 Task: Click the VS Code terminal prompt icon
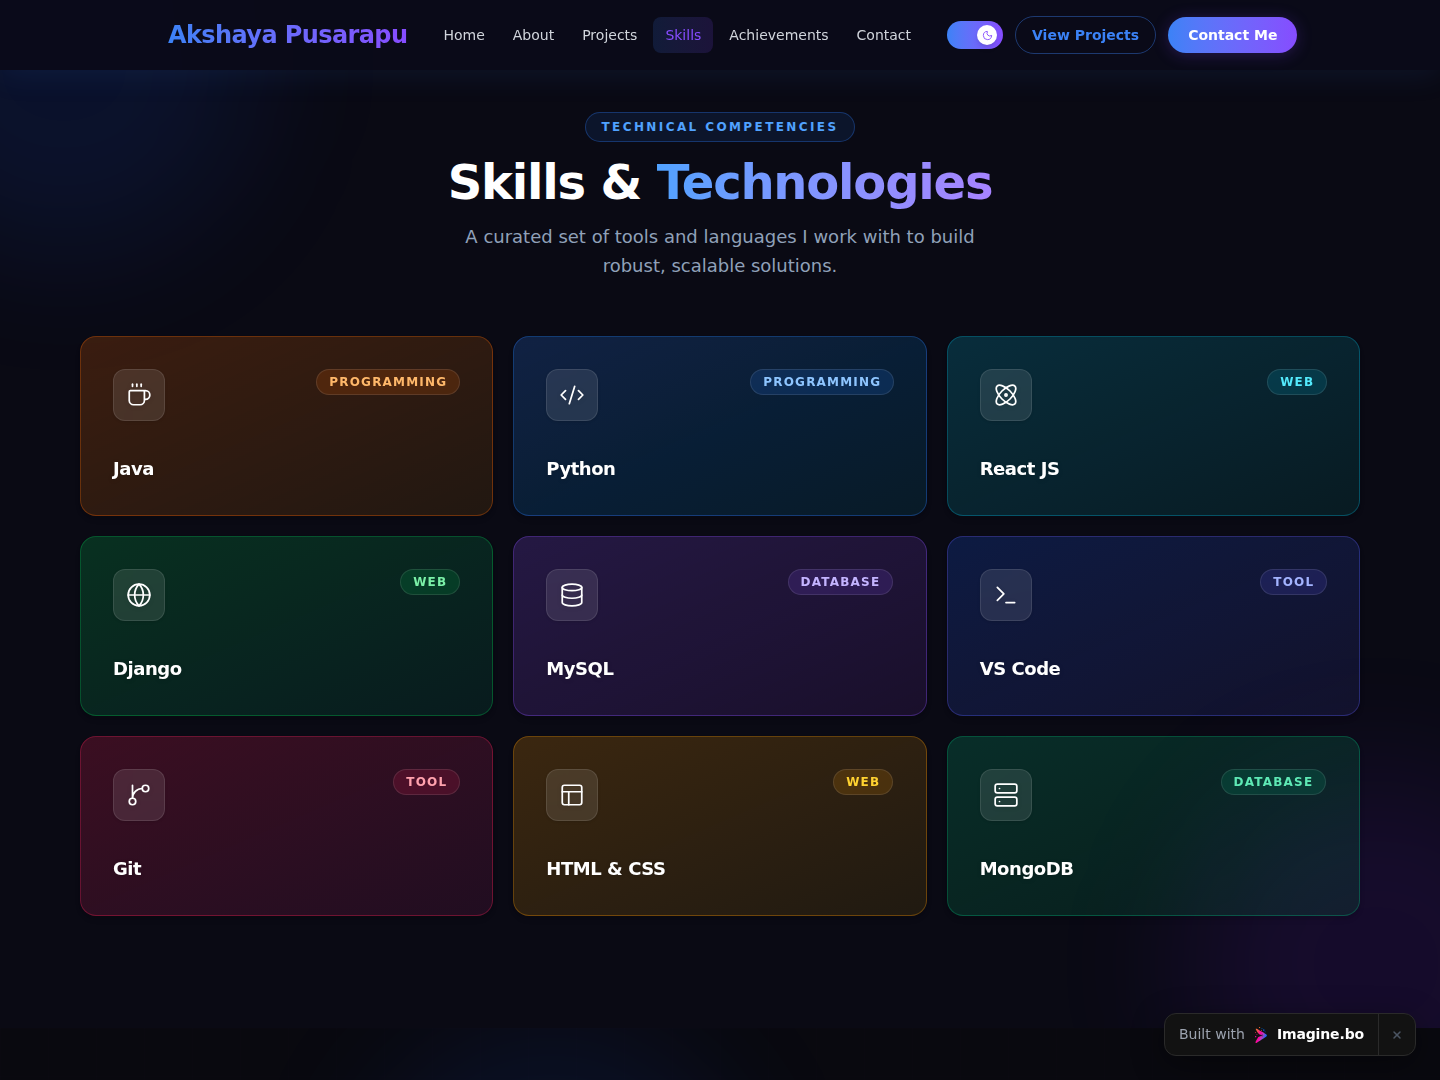click(1006, 595)
